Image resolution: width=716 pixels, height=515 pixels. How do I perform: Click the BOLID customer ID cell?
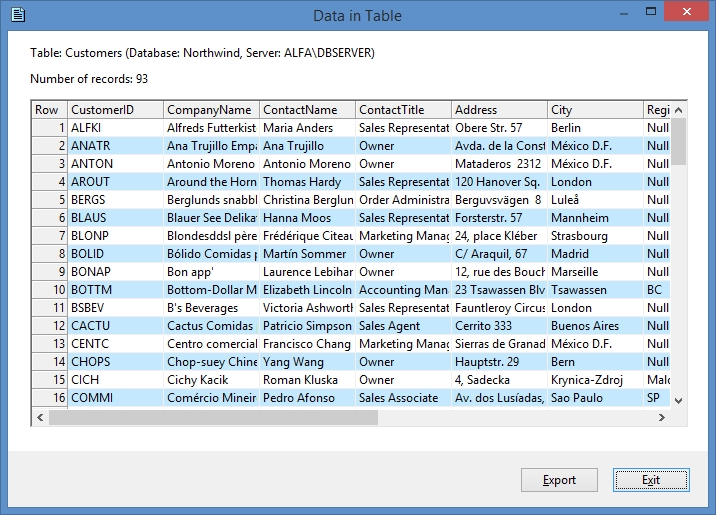click(x=115, y=254)
